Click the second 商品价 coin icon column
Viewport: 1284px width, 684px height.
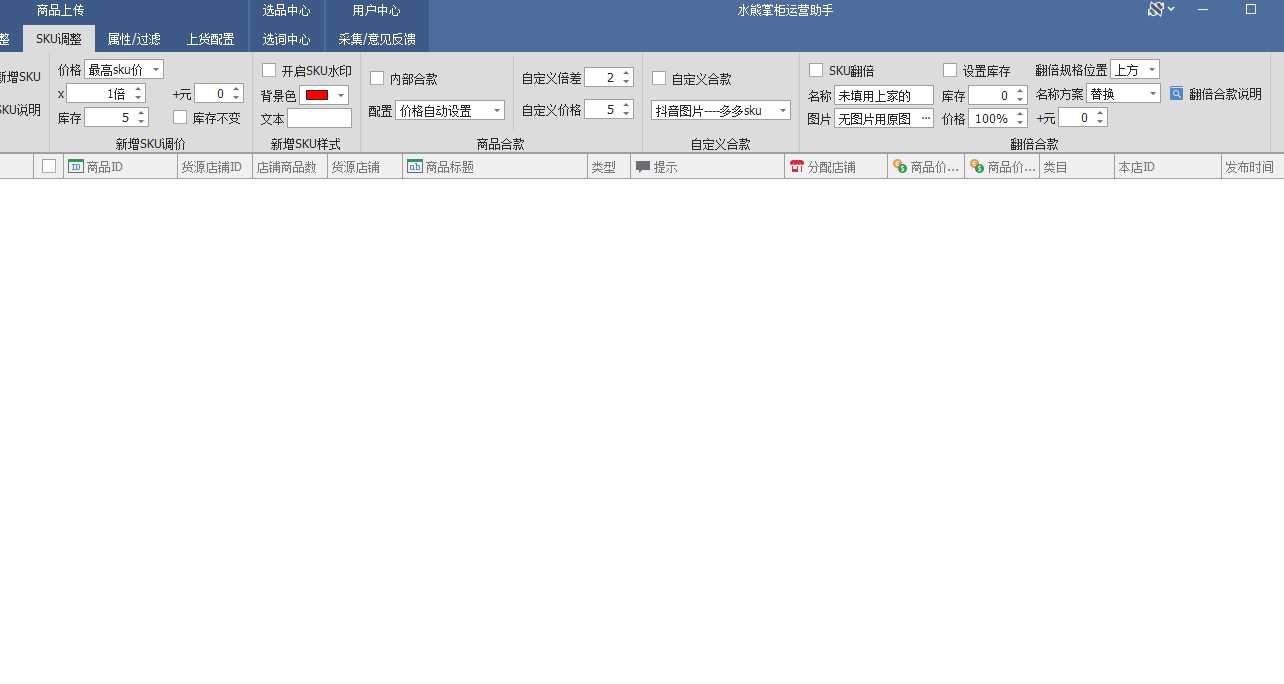[x=976, y=167]
